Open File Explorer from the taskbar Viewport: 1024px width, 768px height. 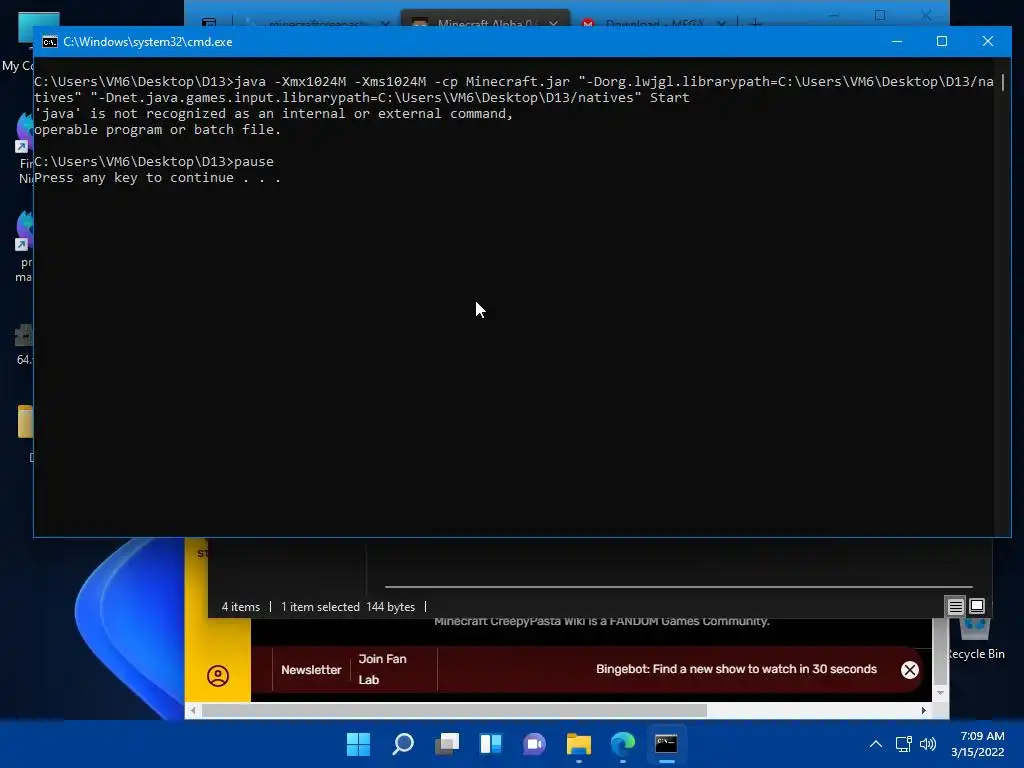[x=579, y=744]
